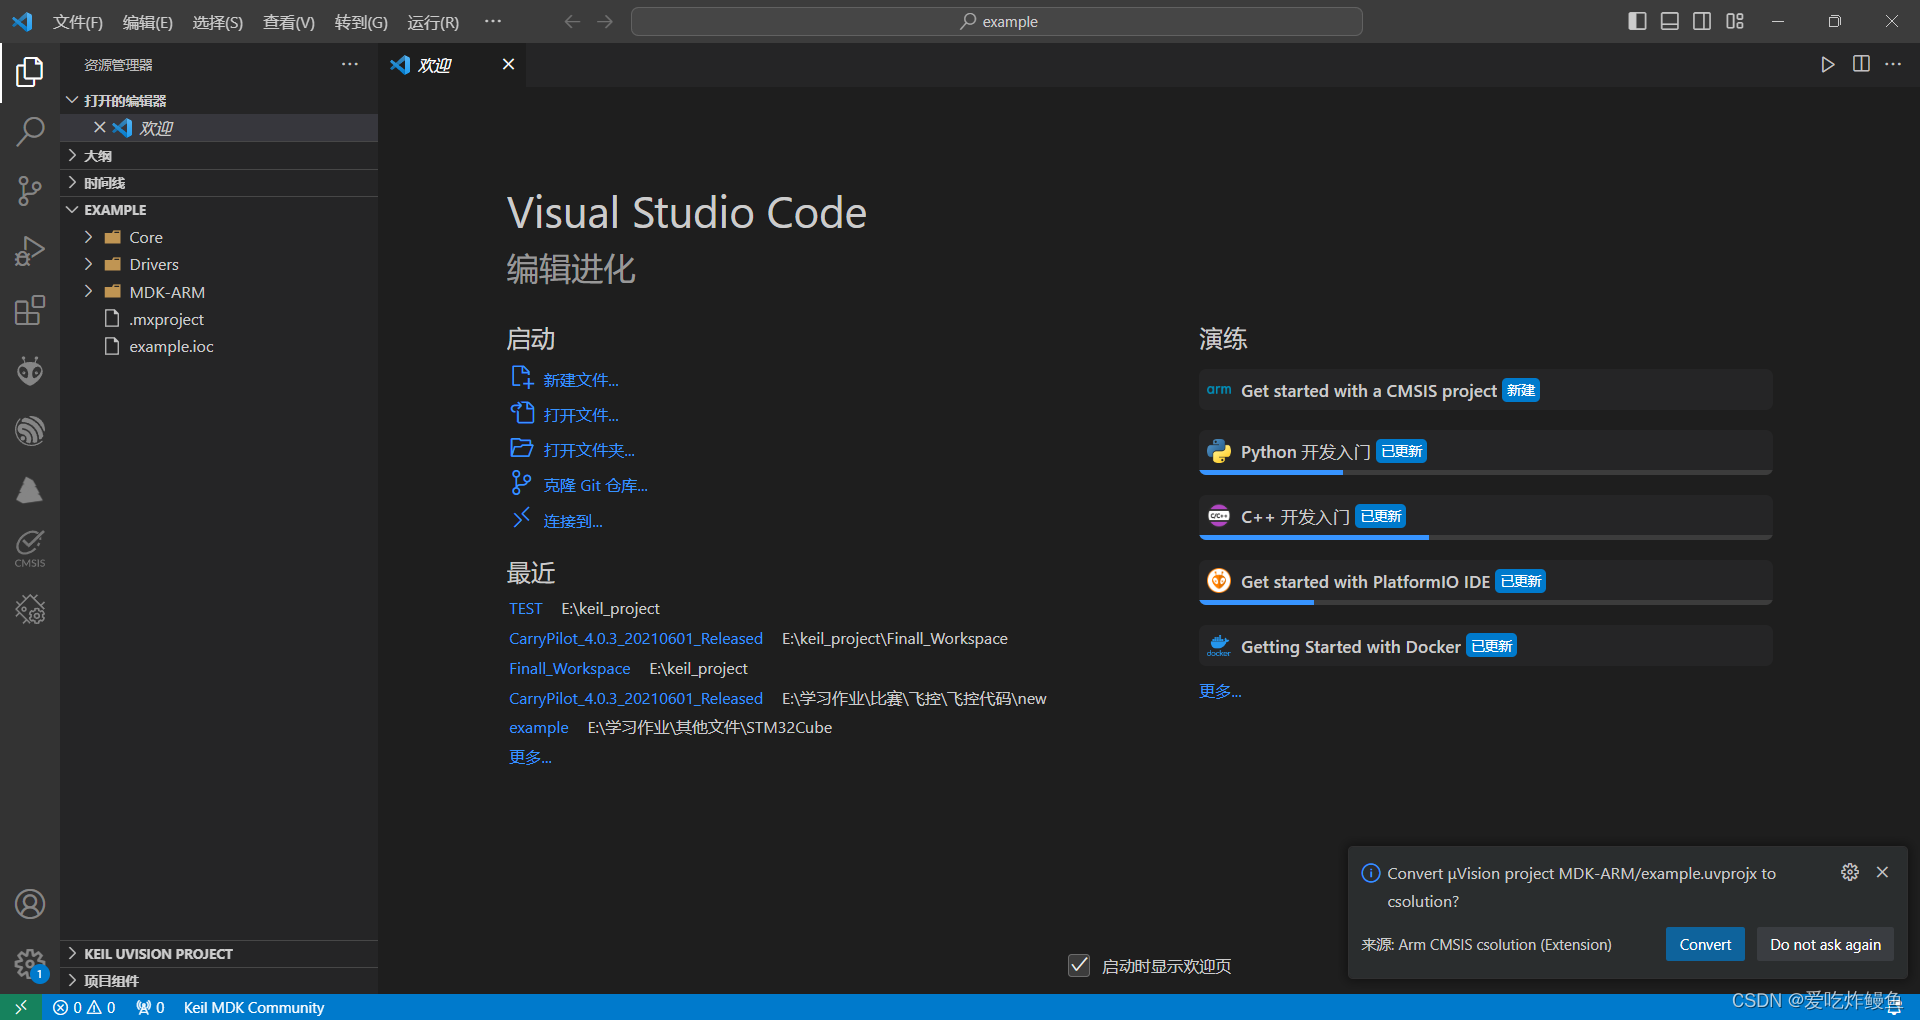Expand KEIL UVISION PROJECT section
This screenshot has height=1020, width=1920.
pyautogui.click(x=219, y=953)
